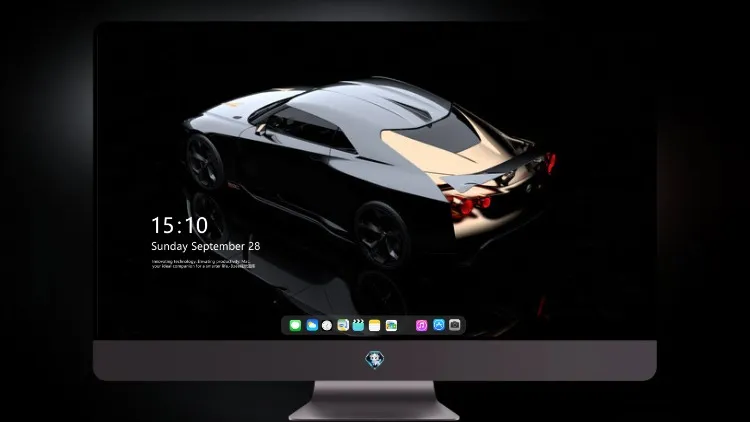Click the Sunday September 28 date
Screen dimensions: 750x422
tap(206, 246)
